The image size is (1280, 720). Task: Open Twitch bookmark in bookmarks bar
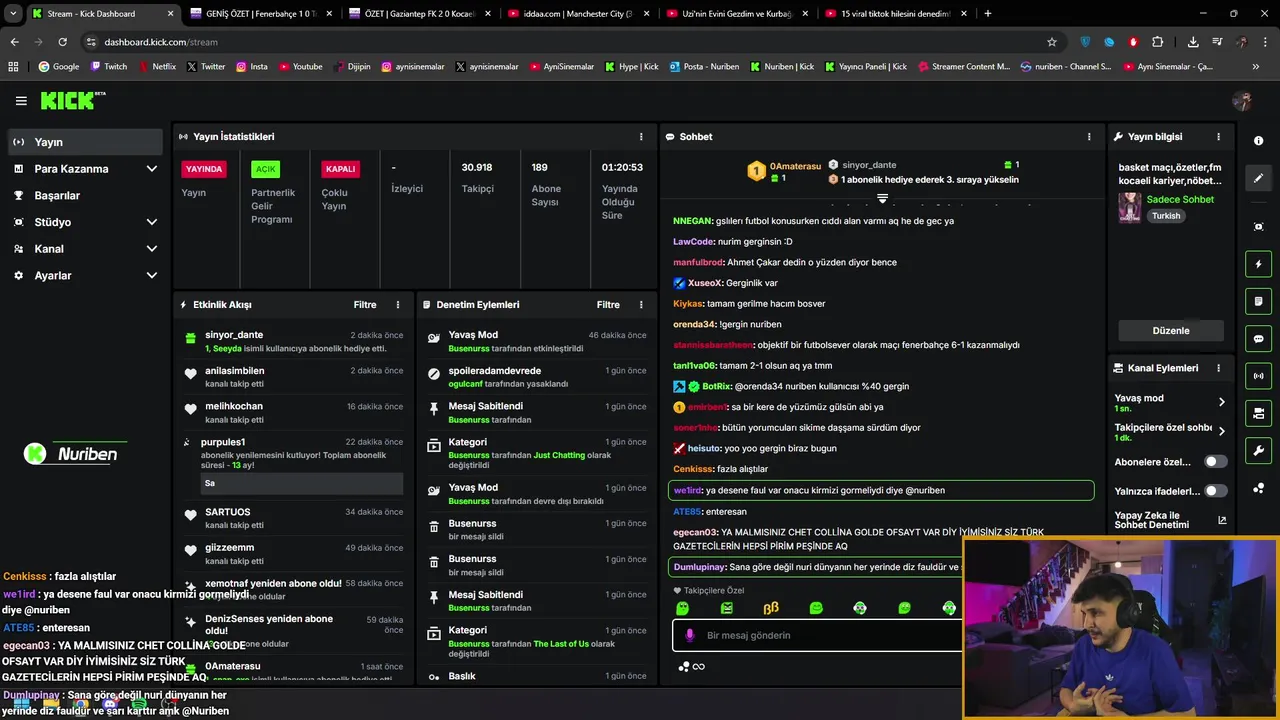click(x=108, y=67)
